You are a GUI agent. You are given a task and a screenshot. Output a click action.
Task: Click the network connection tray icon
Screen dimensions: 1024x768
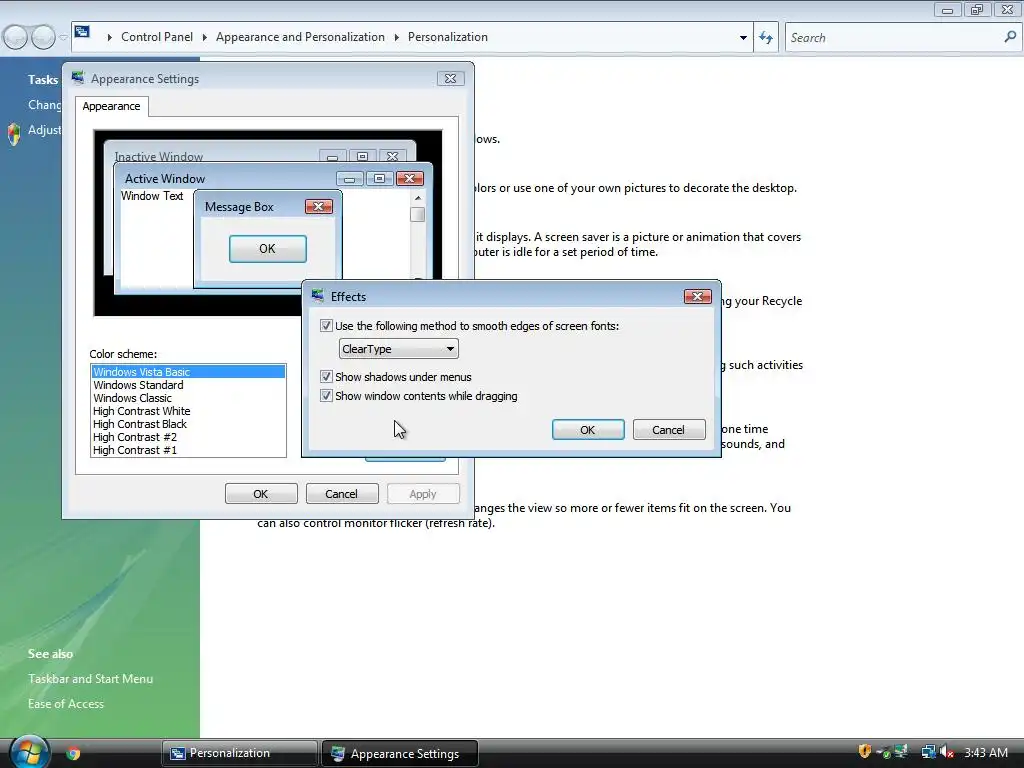[928, 752]
